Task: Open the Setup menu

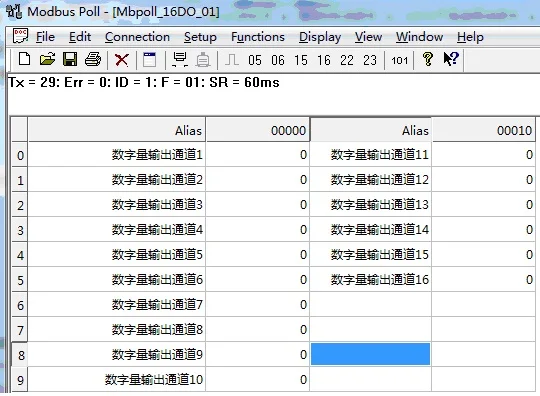Action: [x=200, y=37]
